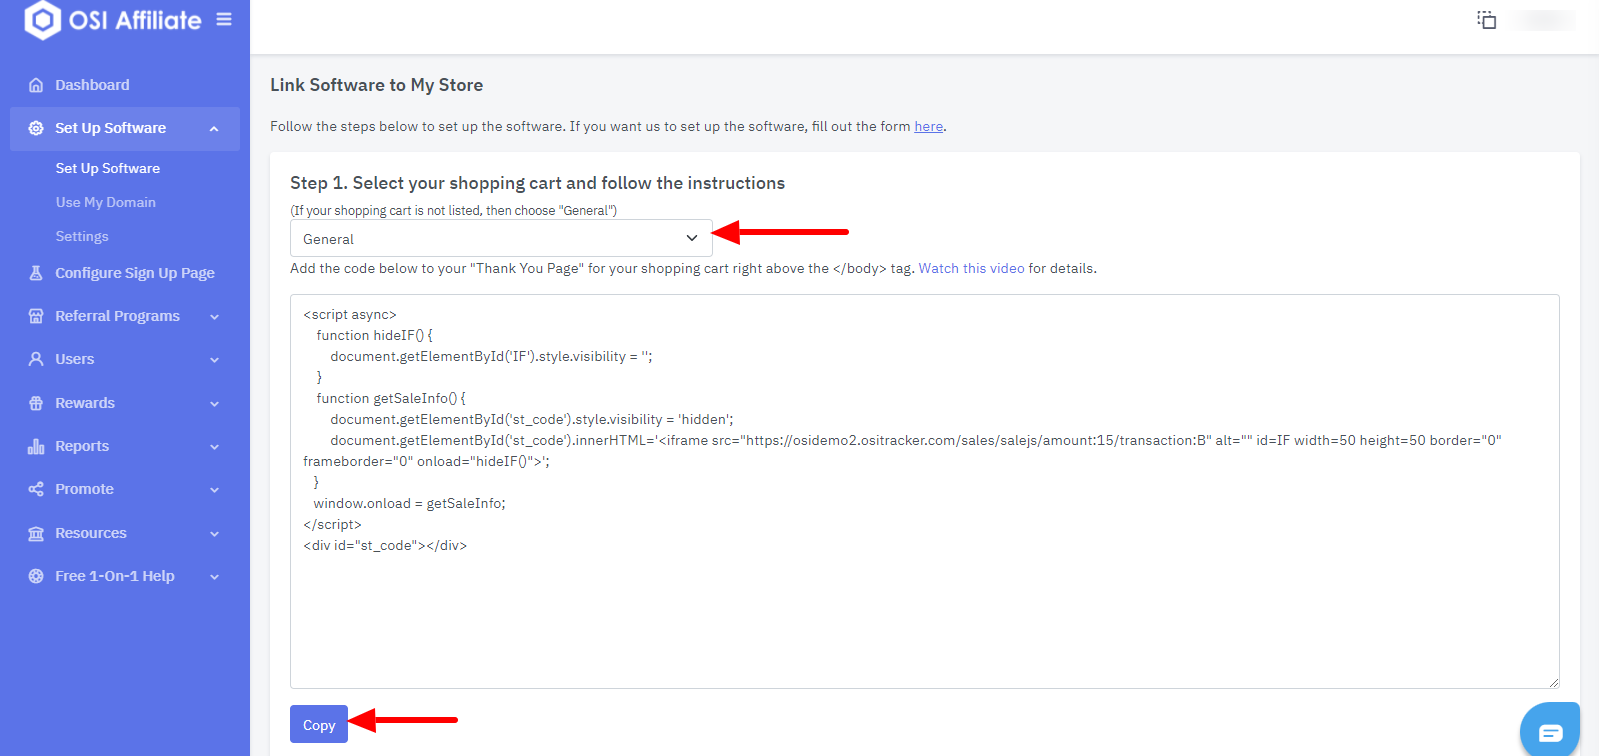Open the Dashboard menu item
The height and width of the screenshot is (756, 1599).
pos(92,85)
